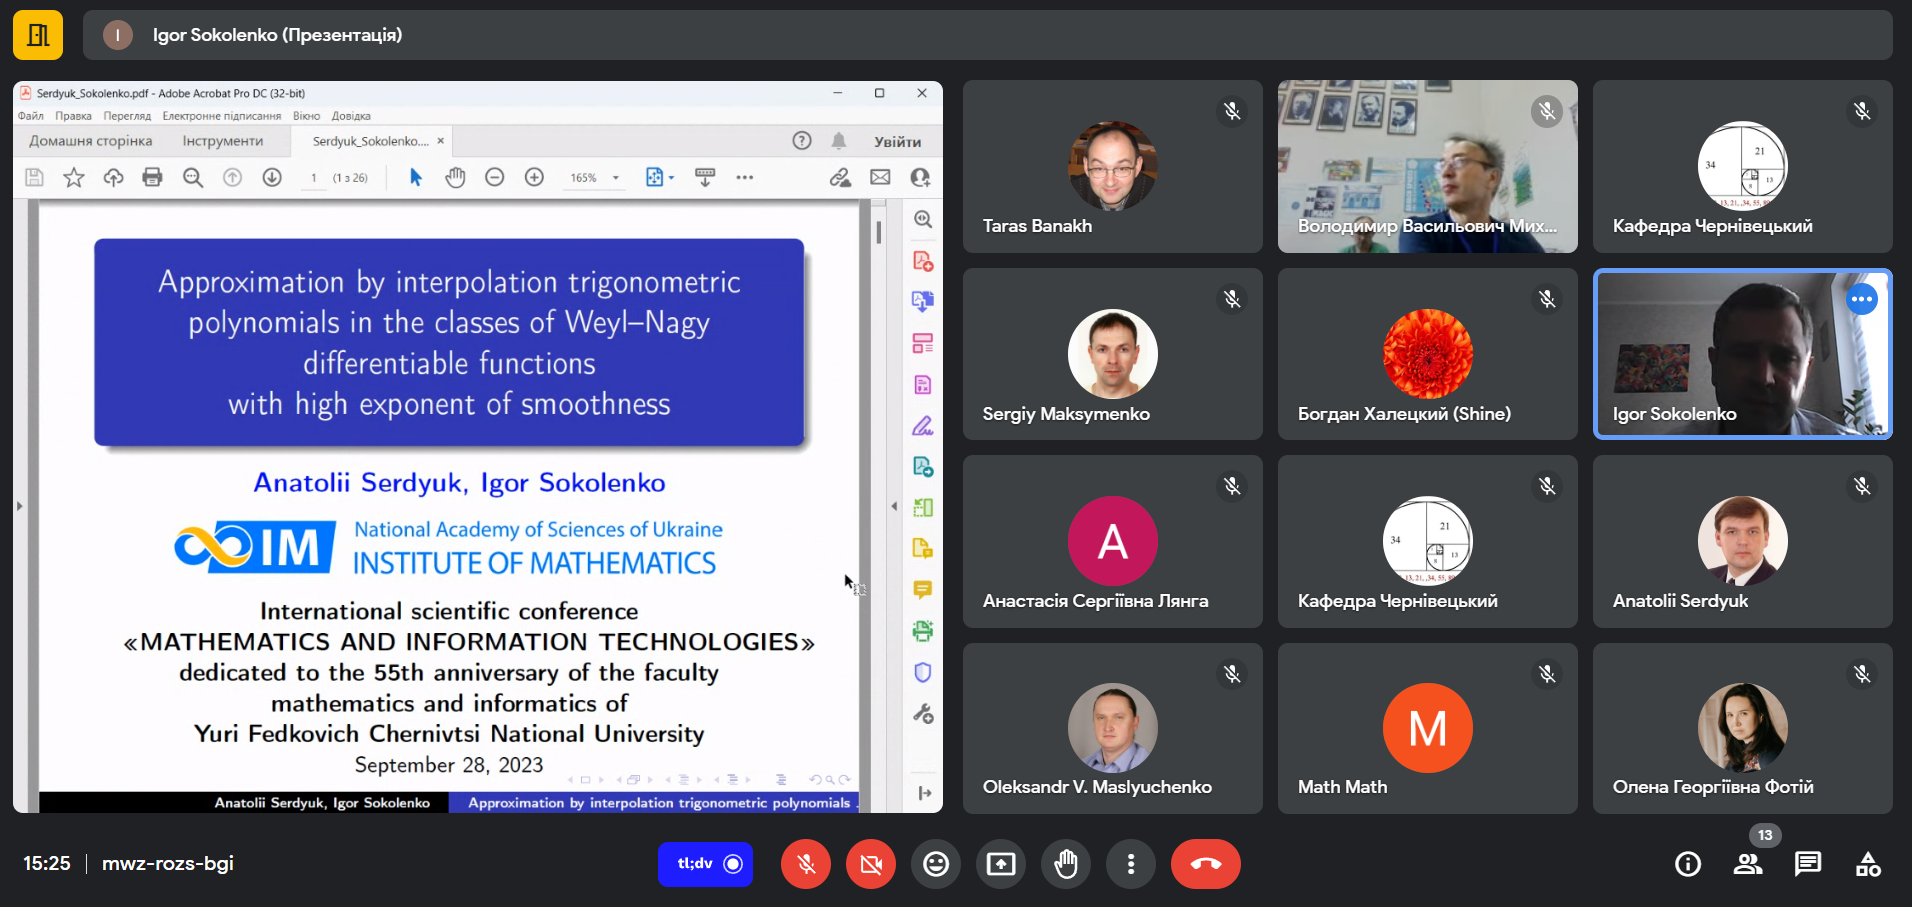1912x907 pixels.
Task: Select Taras Banakh participant tile
Action: [1113, 167]
